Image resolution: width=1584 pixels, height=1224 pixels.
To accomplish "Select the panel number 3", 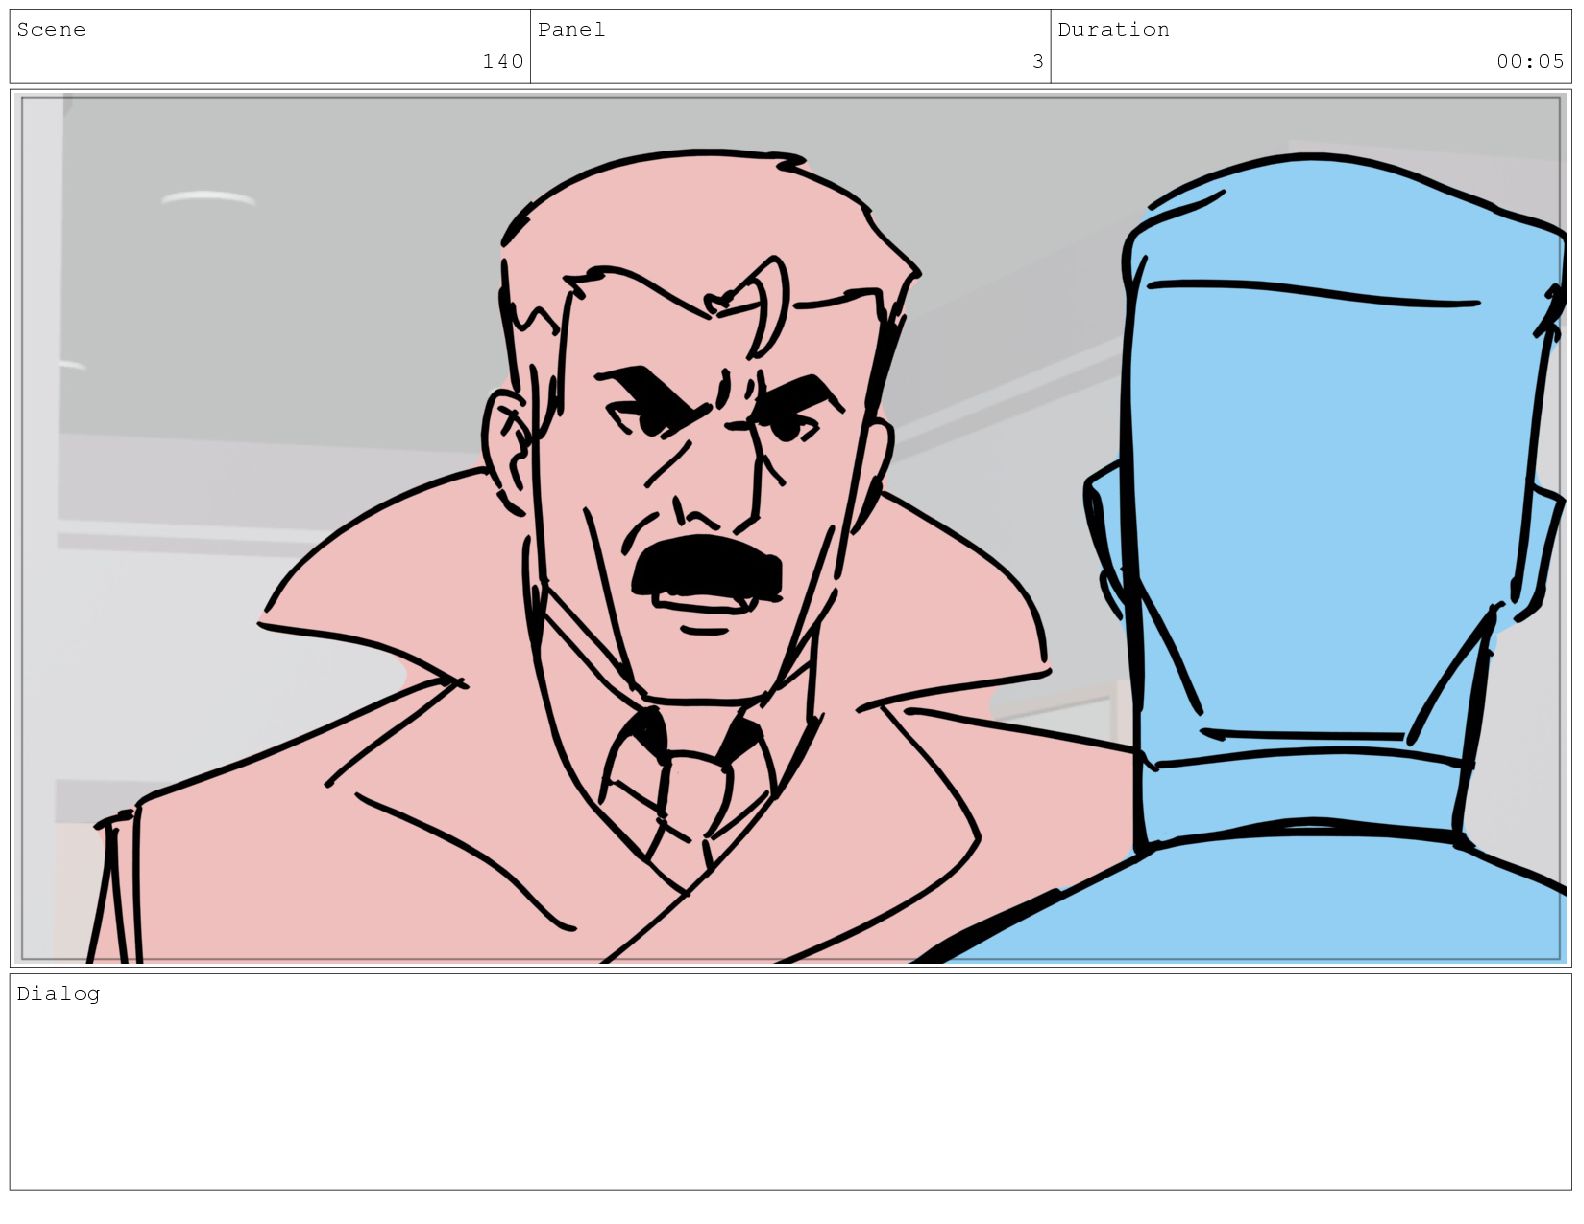I will pos(1038,62).
